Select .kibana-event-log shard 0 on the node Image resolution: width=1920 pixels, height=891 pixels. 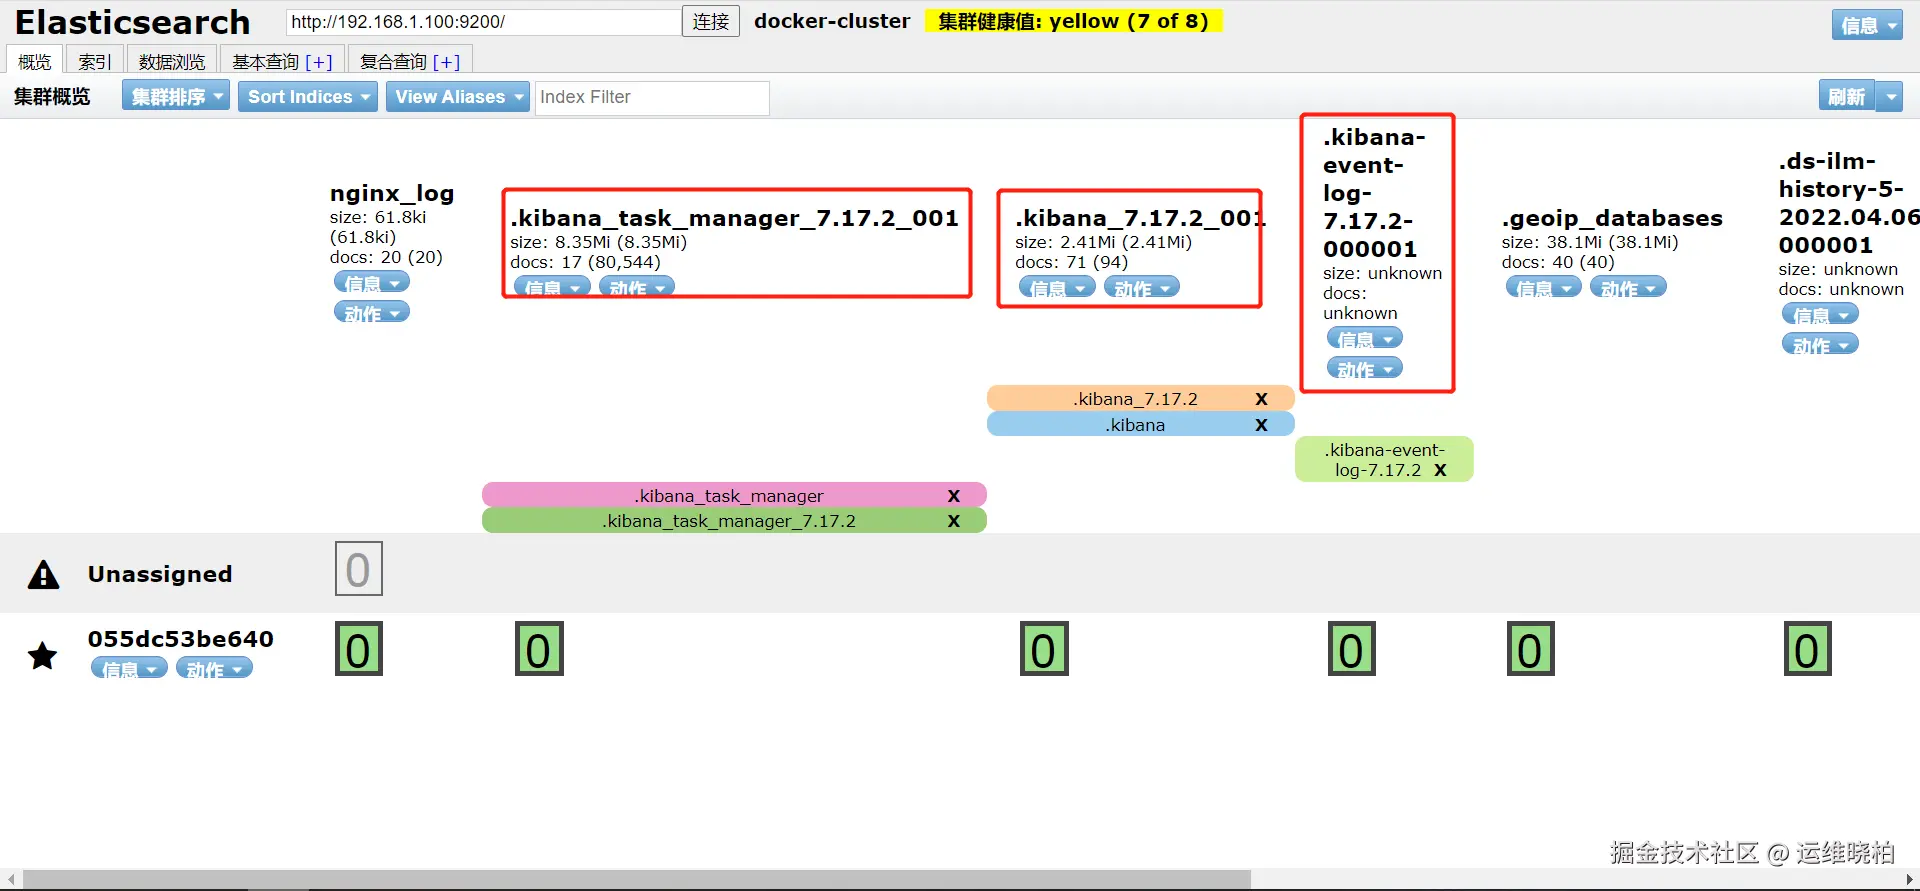(x=1352, y=649)
